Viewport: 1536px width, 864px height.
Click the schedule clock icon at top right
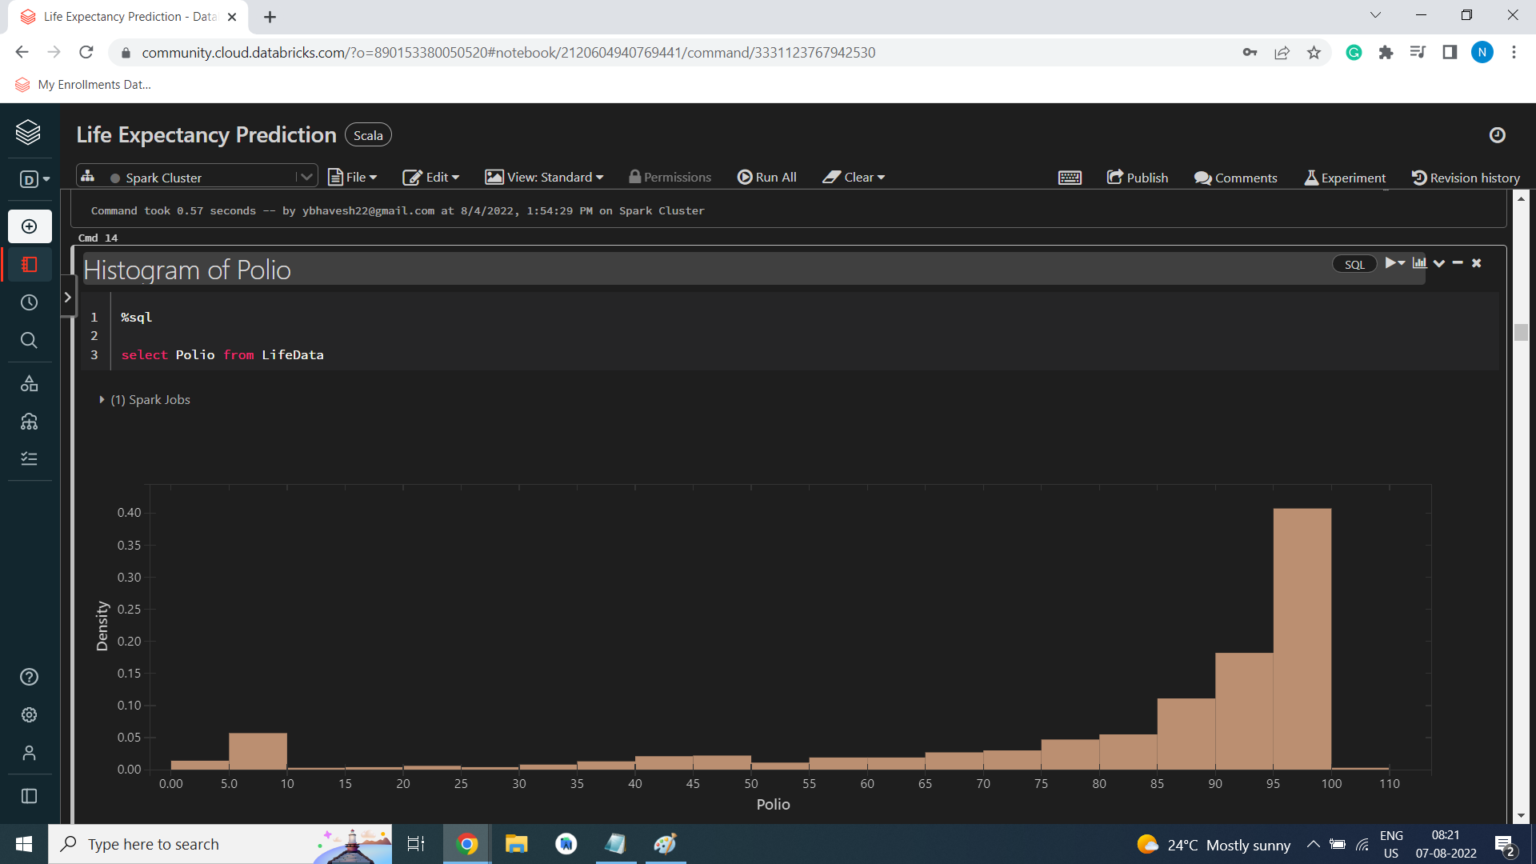(x=1497, y=135)
